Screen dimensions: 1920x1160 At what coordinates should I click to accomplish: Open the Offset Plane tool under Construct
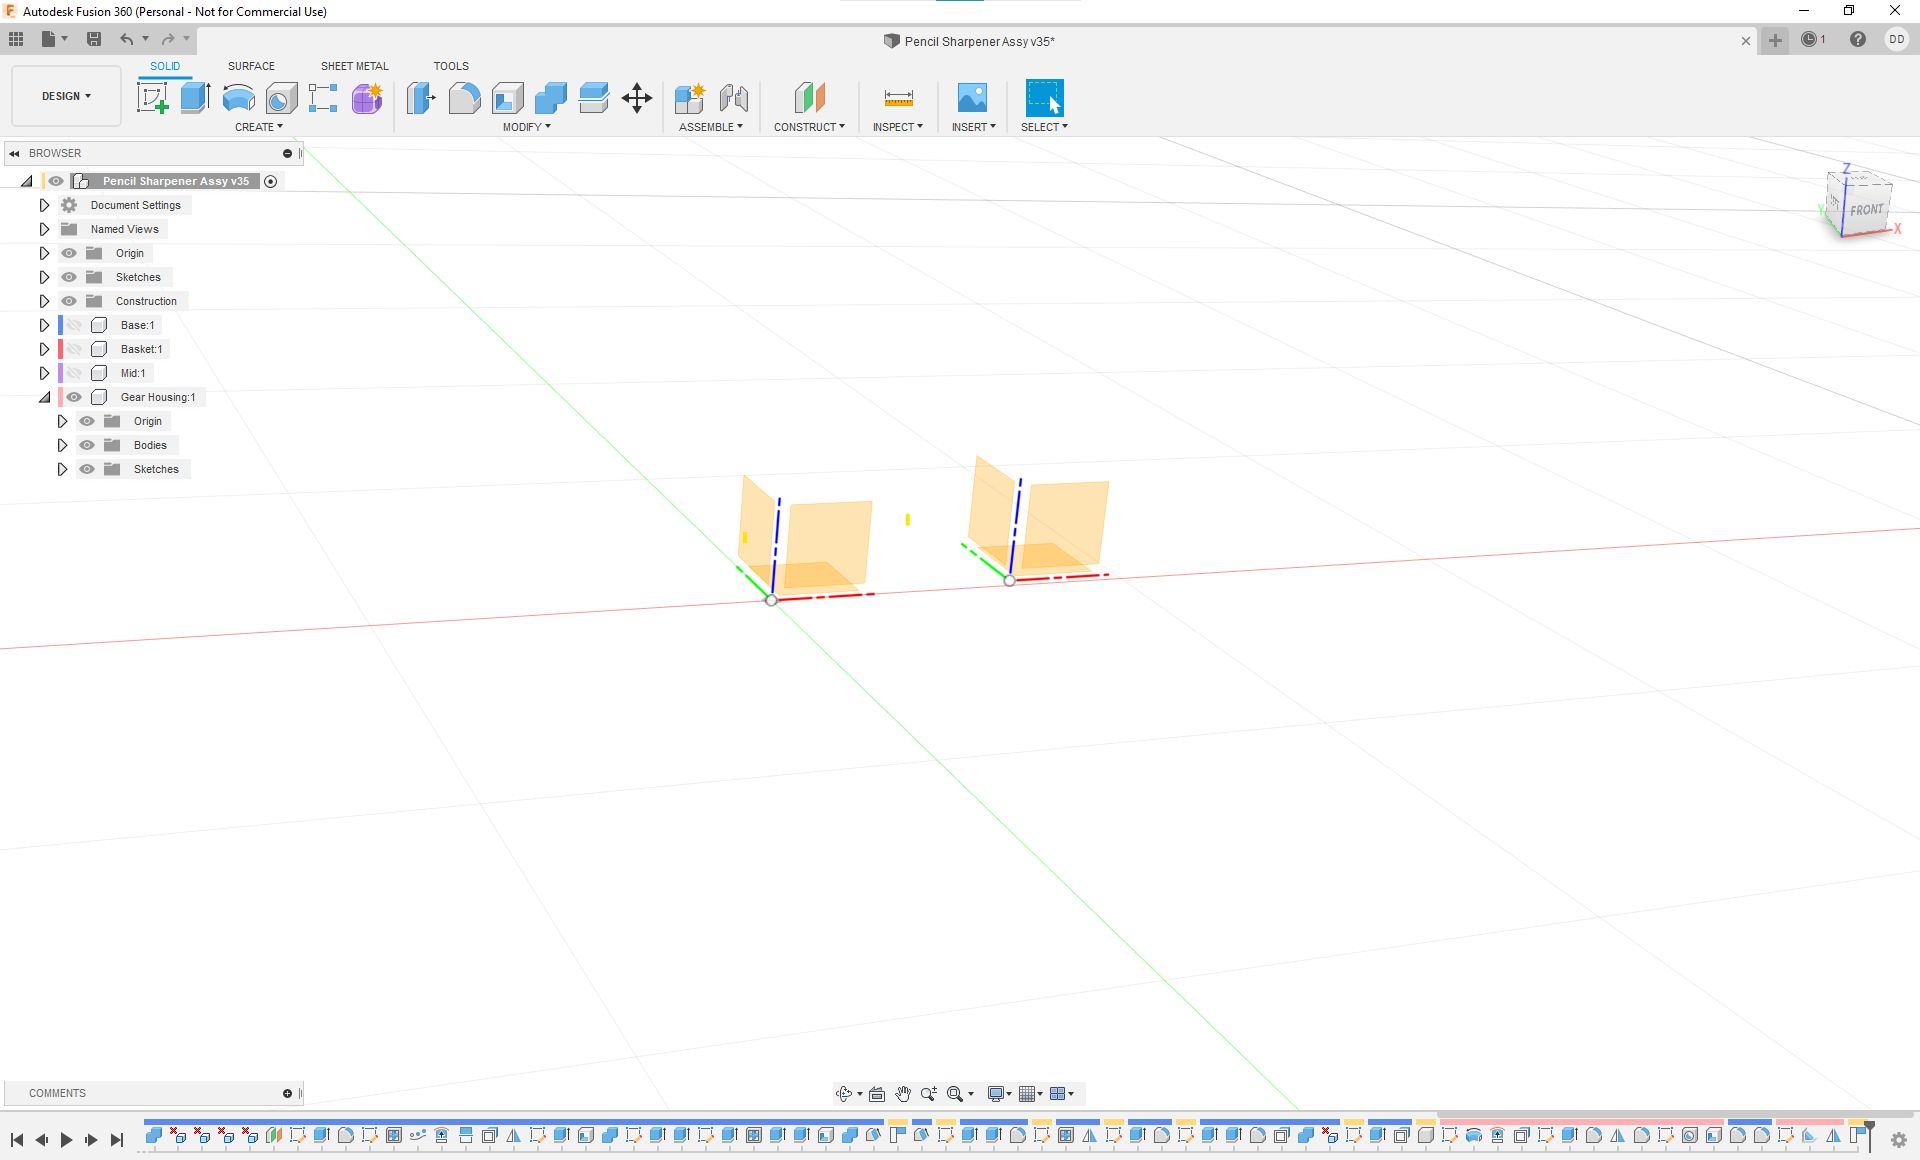tap(809, 98)
